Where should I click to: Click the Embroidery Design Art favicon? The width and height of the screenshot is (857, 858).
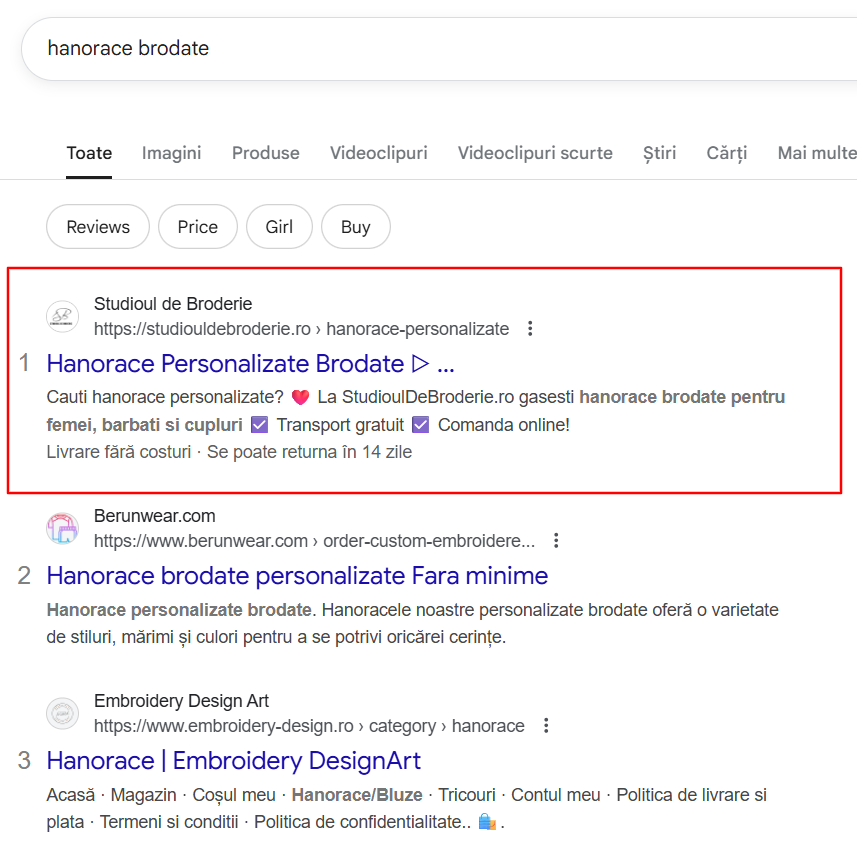[x=62, y=714]
